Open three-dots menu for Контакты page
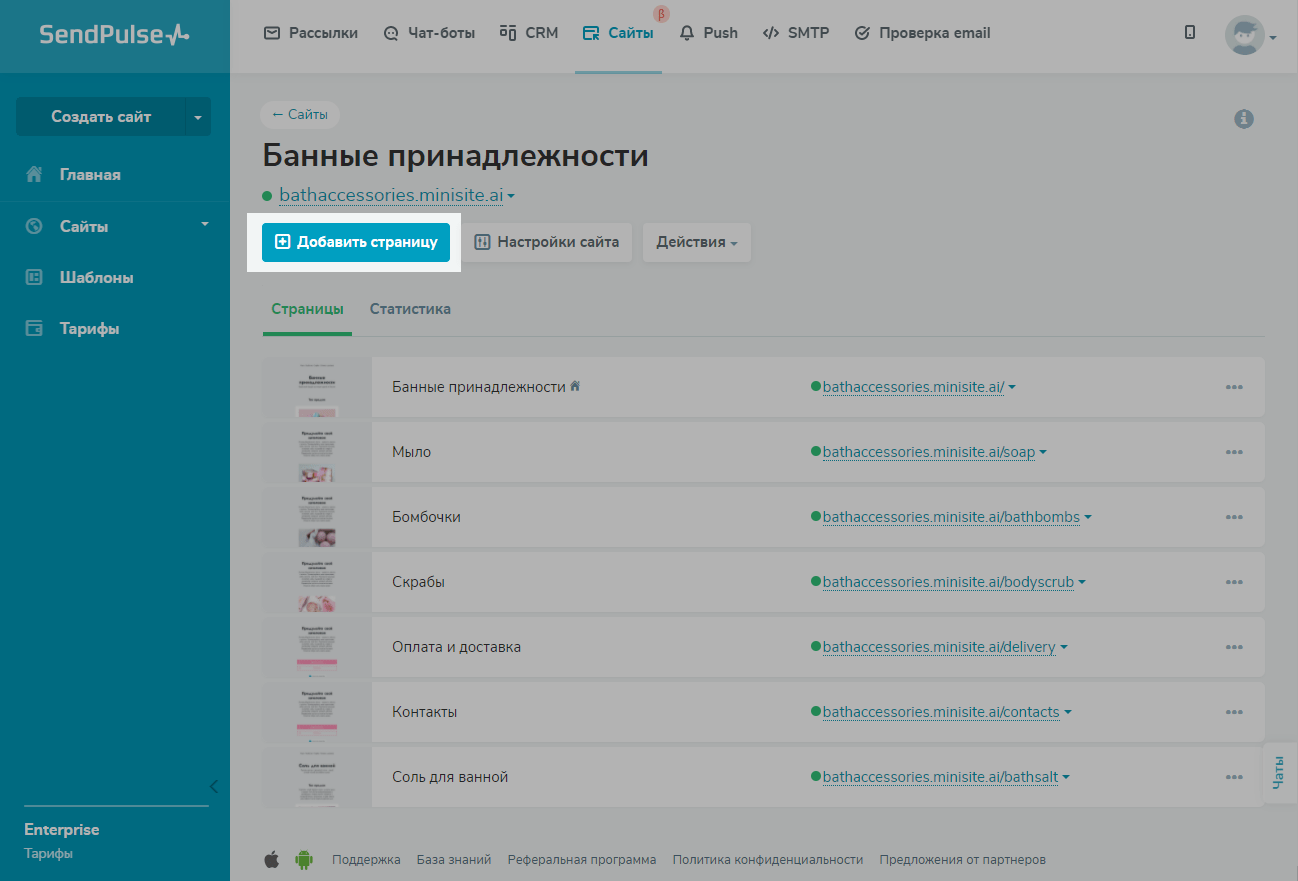 pyautogui.click(x=1233, y=712)
